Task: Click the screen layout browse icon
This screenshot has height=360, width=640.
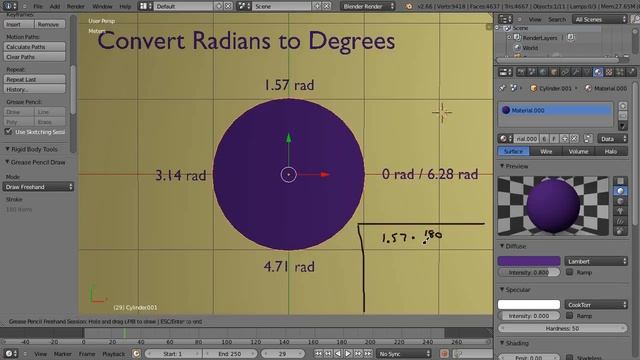Action: click(144, 6)
